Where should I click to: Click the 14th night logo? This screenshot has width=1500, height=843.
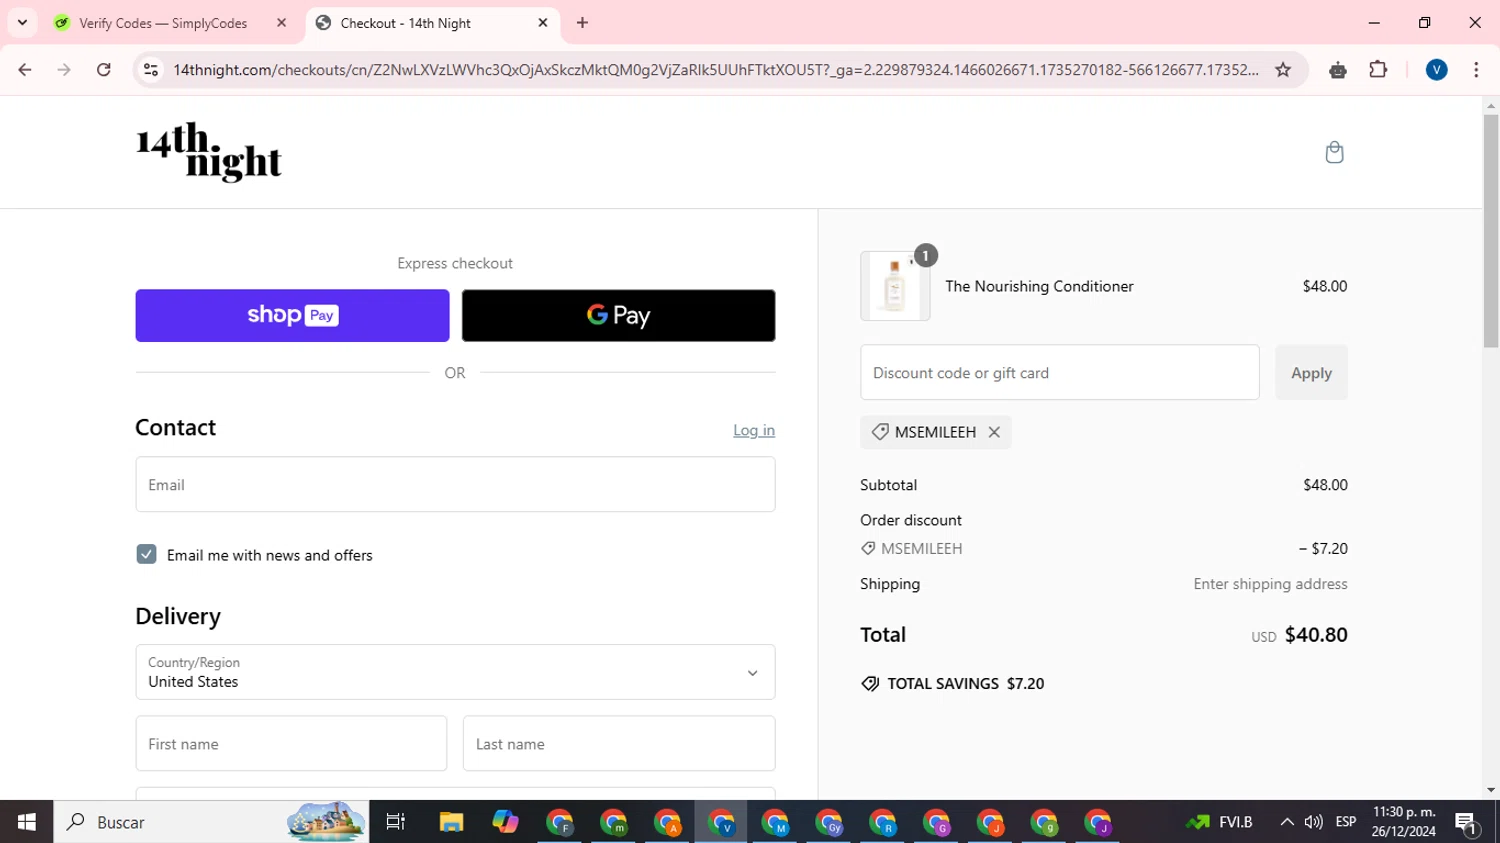[x=209, y=152]
